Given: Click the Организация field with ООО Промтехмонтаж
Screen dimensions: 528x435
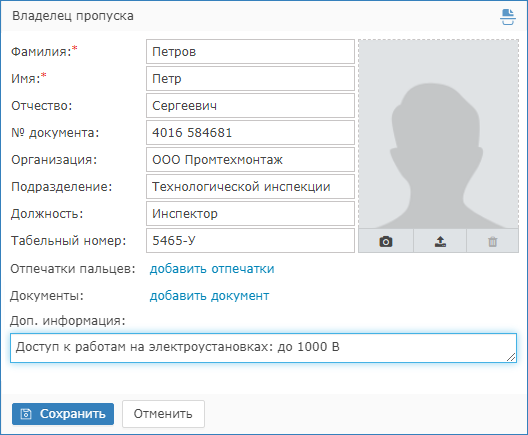Looking at the screenshot, I should [250, 160].
